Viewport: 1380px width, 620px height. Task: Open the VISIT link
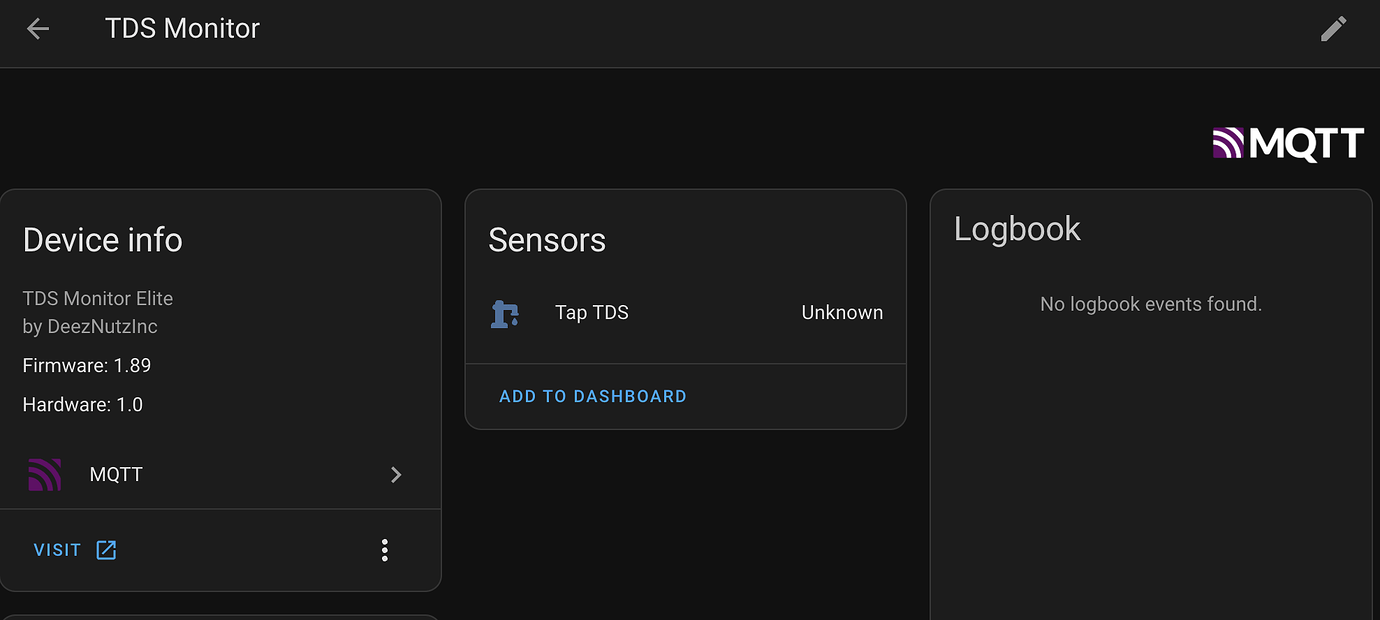coord(57,549)
